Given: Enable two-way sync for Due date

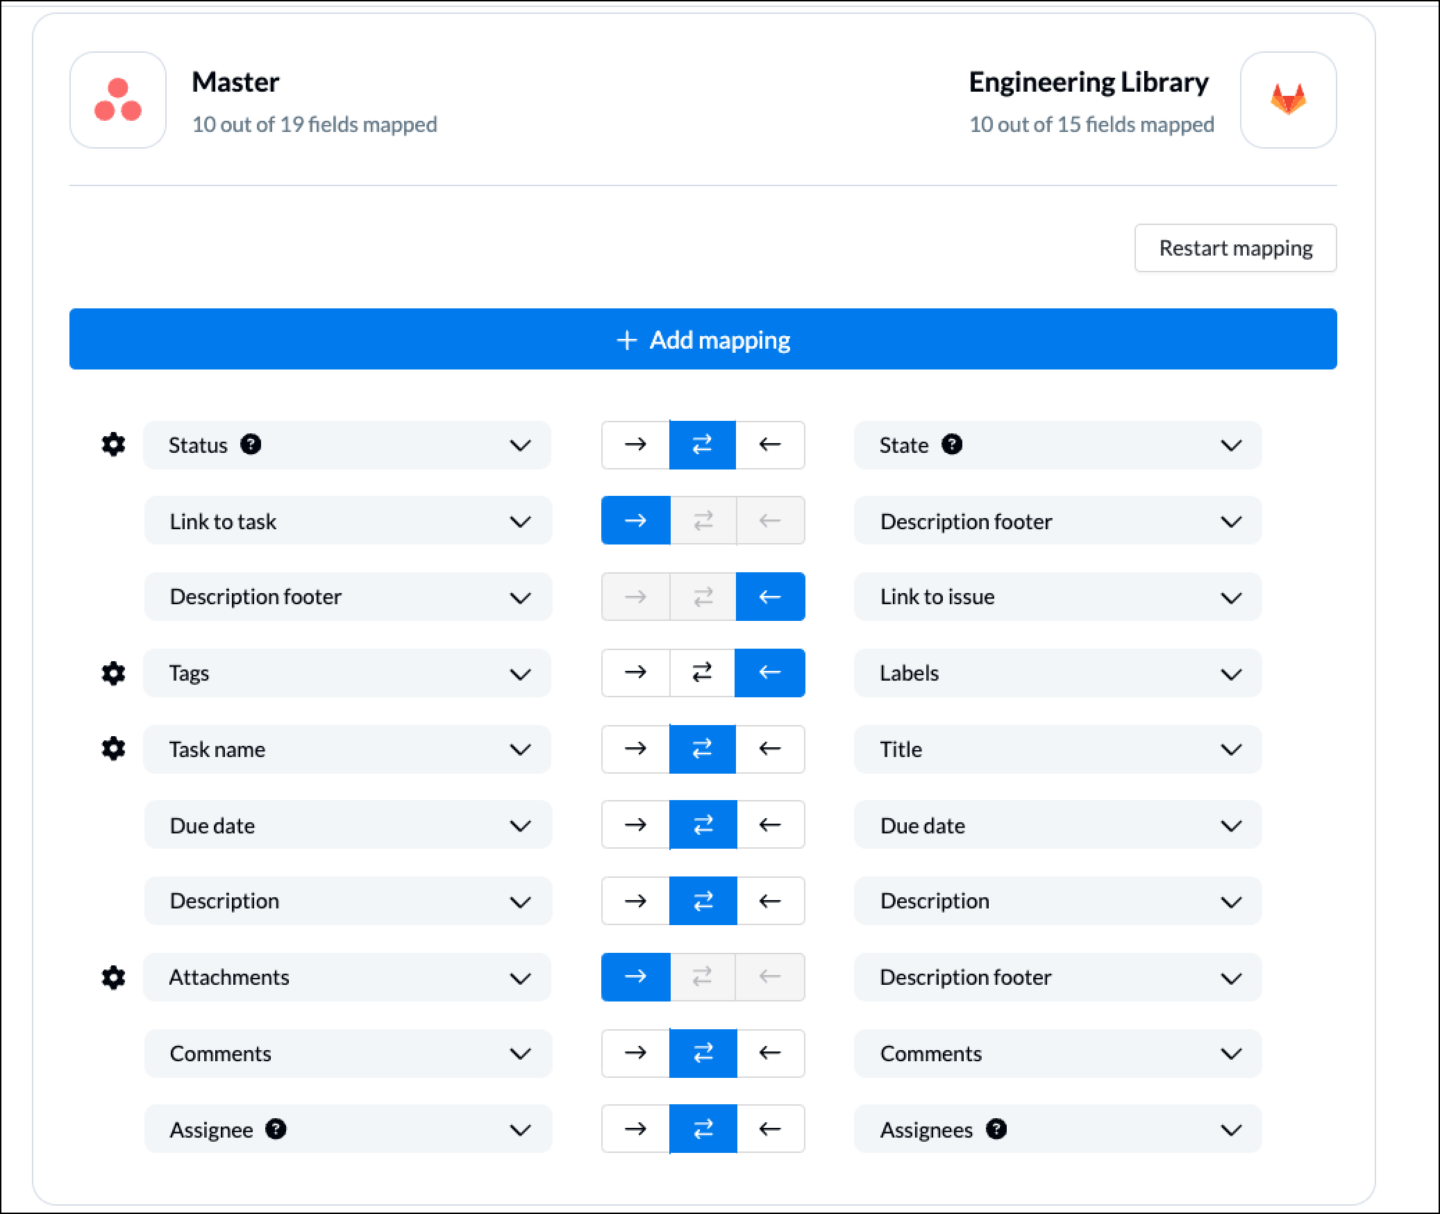Looking at the screenshot, I should coord(703,824).
